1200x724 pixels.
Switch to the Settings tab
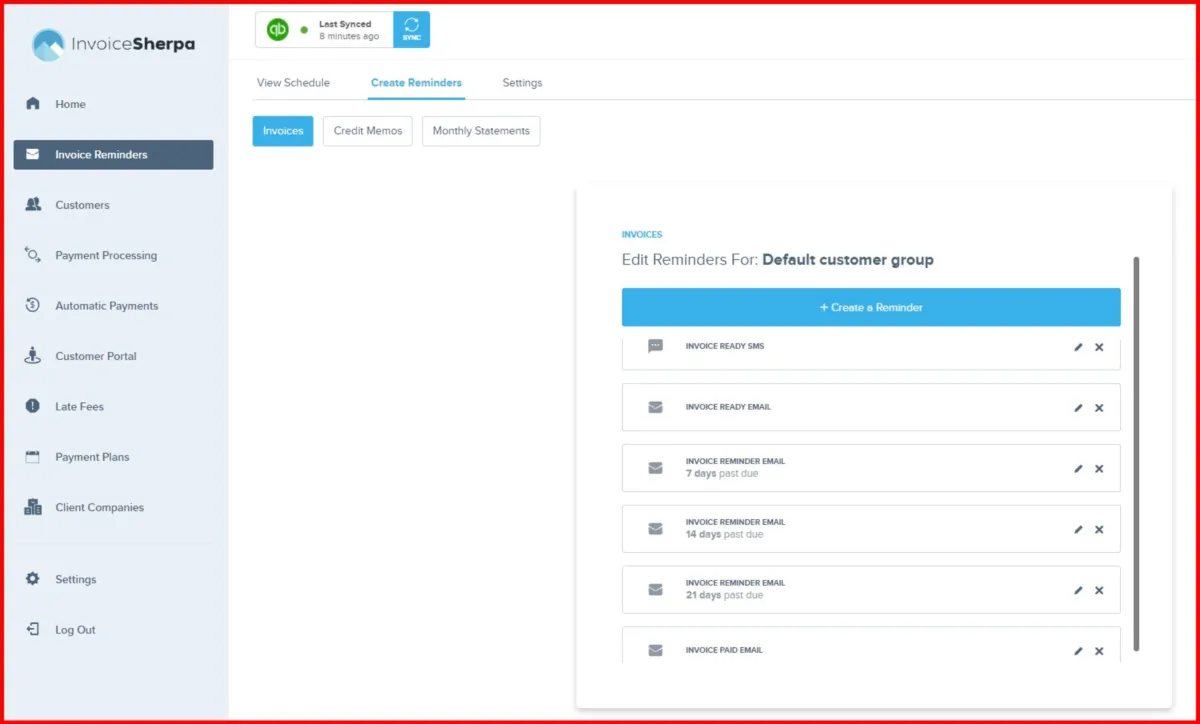coord(522,83)
